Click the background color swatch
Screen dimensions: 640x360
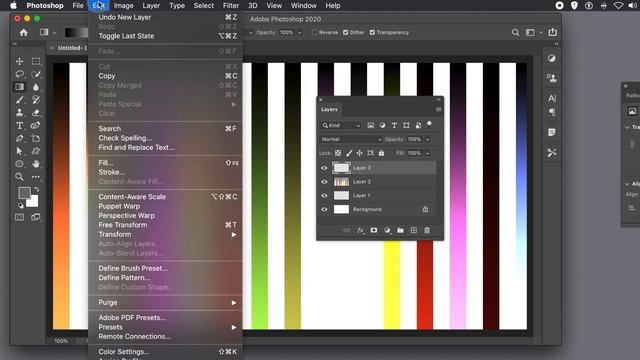(33, 201)
